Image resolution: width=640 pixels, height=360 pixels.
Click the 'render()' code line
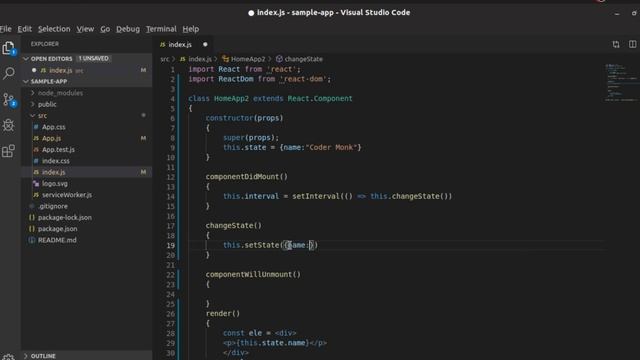223,314
